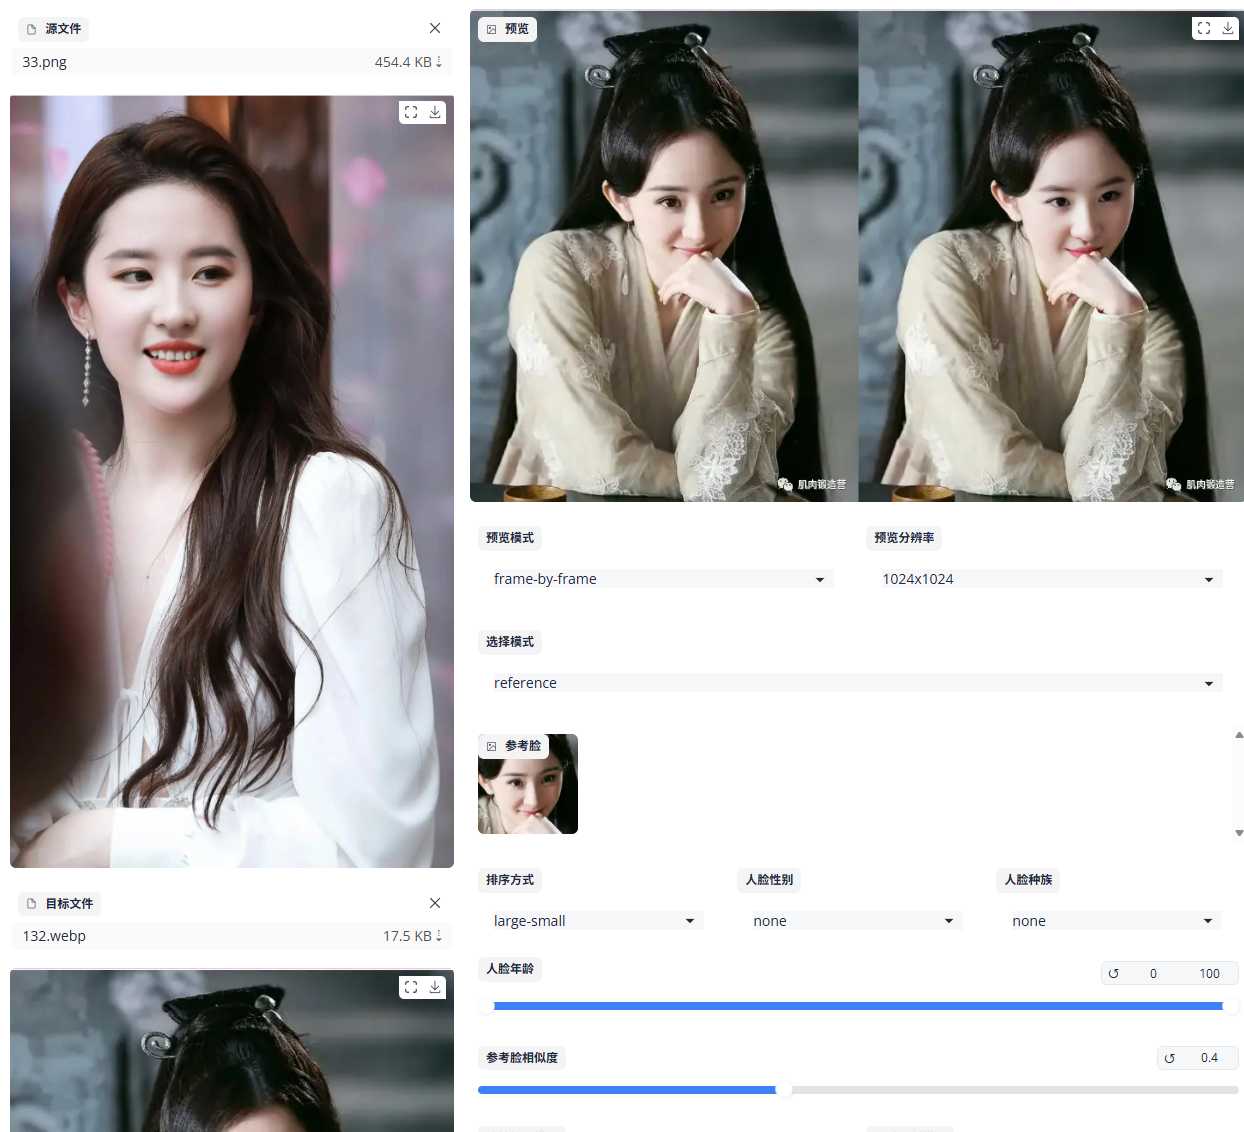
Task: Expand the preview image to fullscreen
Action: click(1204, 28)
